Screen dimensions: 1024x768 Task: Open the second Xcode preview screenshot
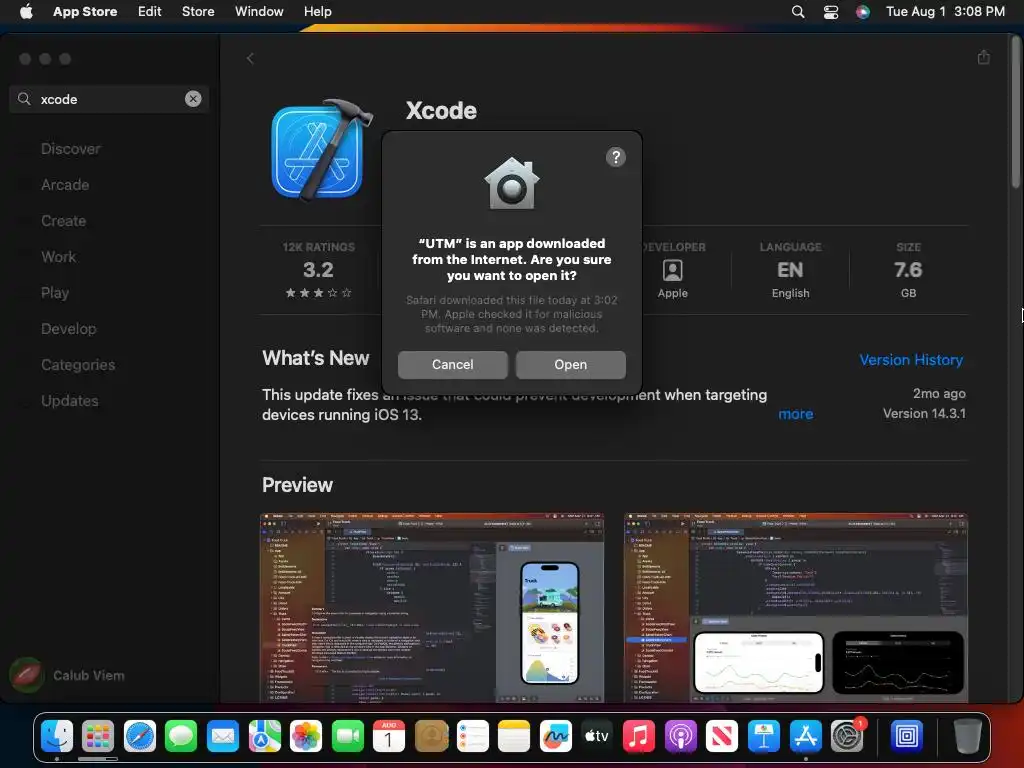coord(795,607)
